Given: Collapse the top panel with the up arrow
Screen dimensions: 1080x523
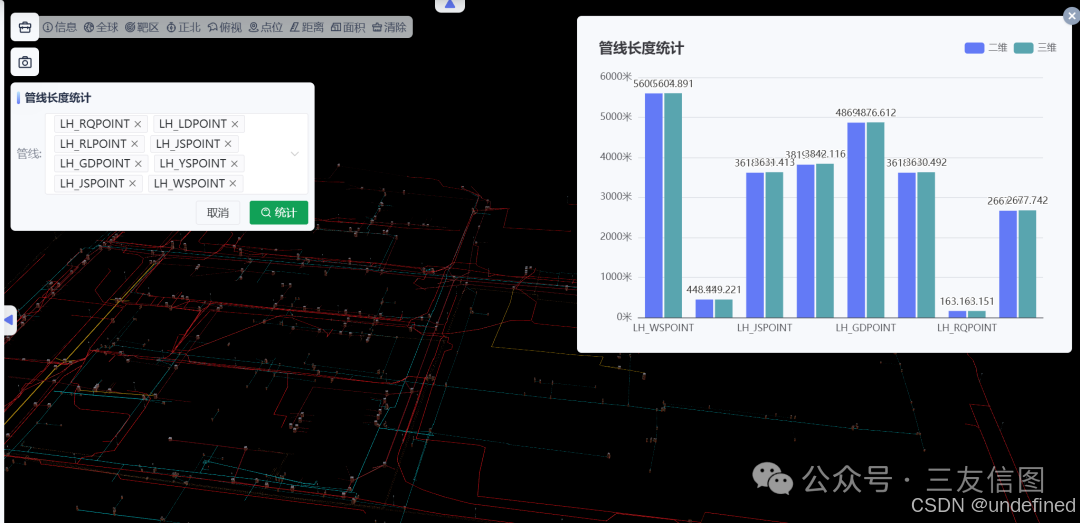Looking at the screenshot, I should click(x=450, y=5).
